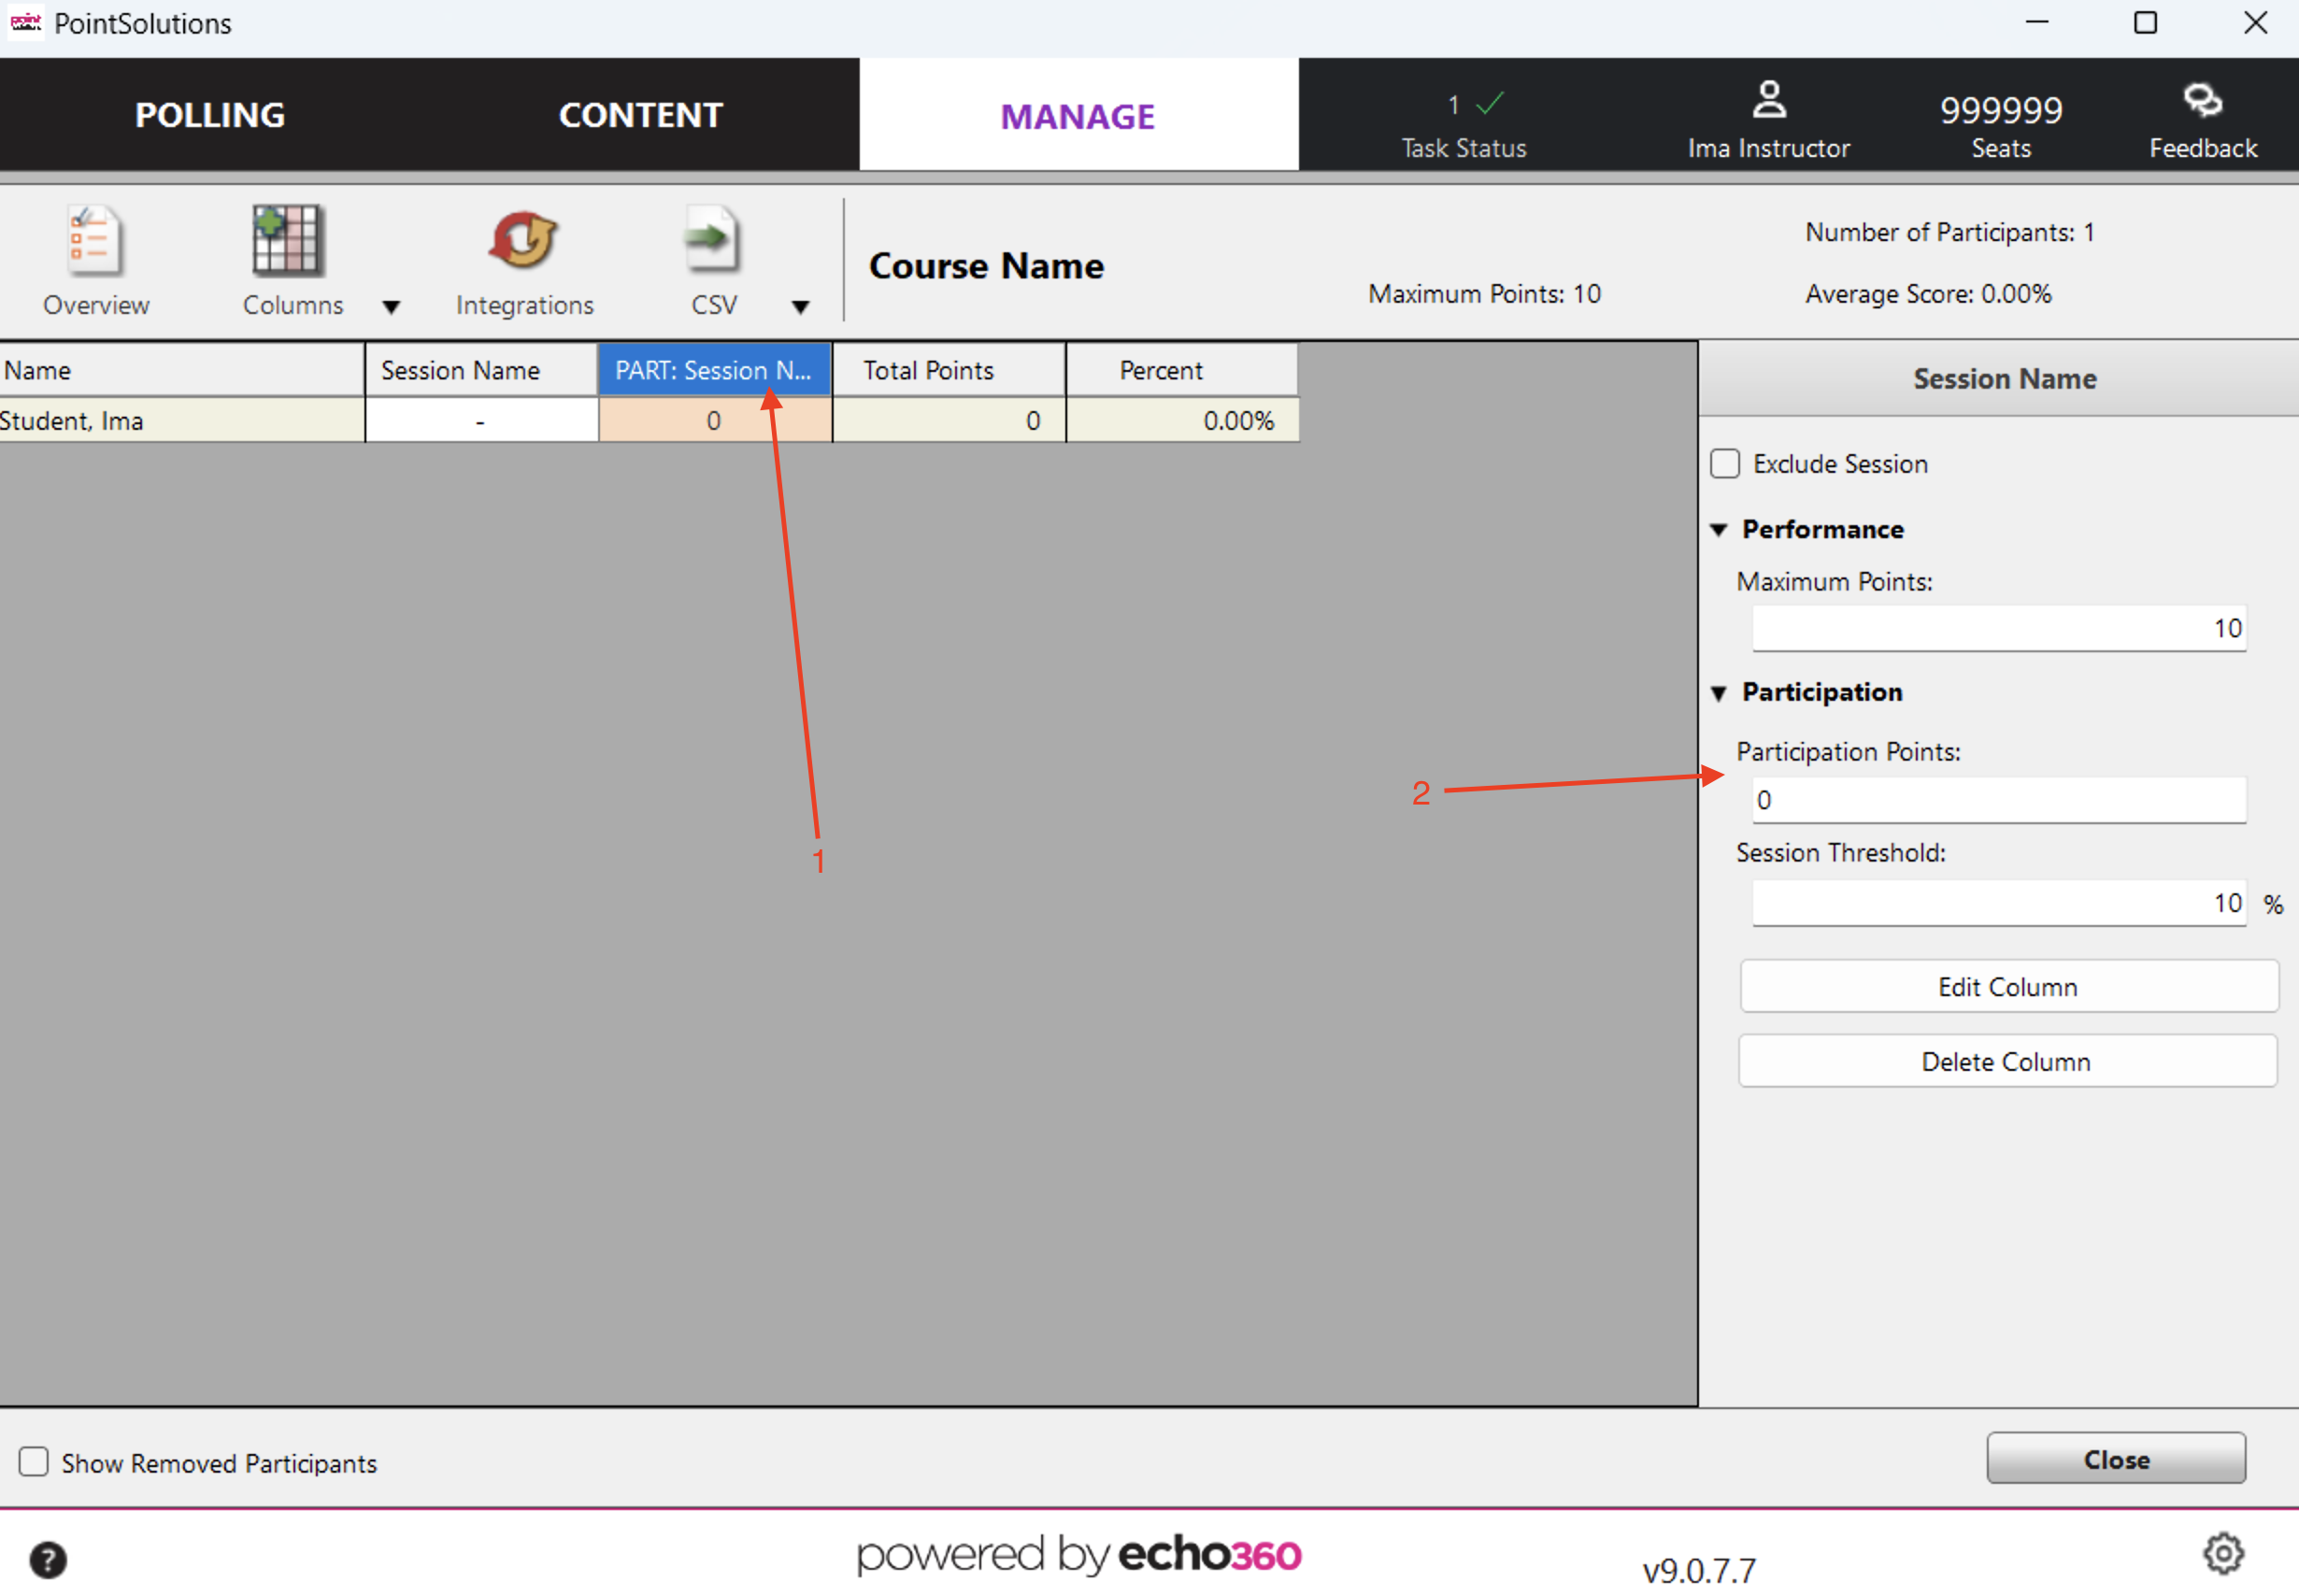The width and height of the screenshot is (2299, 1596).
Task: Switch to the CONTENT tab
Action: (640, 115)
